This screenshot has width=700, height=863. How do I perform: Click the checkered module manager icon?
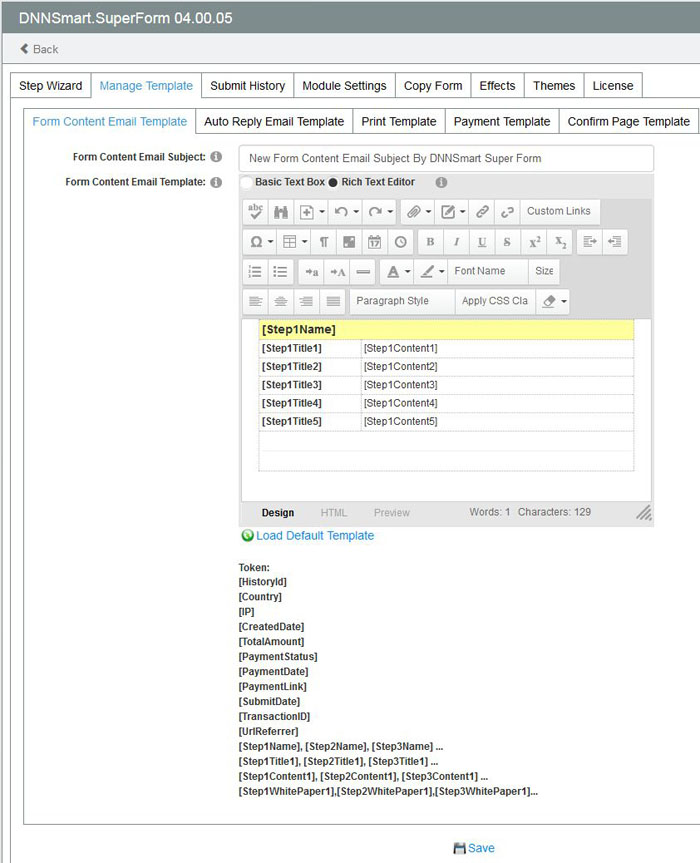(349, 242)
